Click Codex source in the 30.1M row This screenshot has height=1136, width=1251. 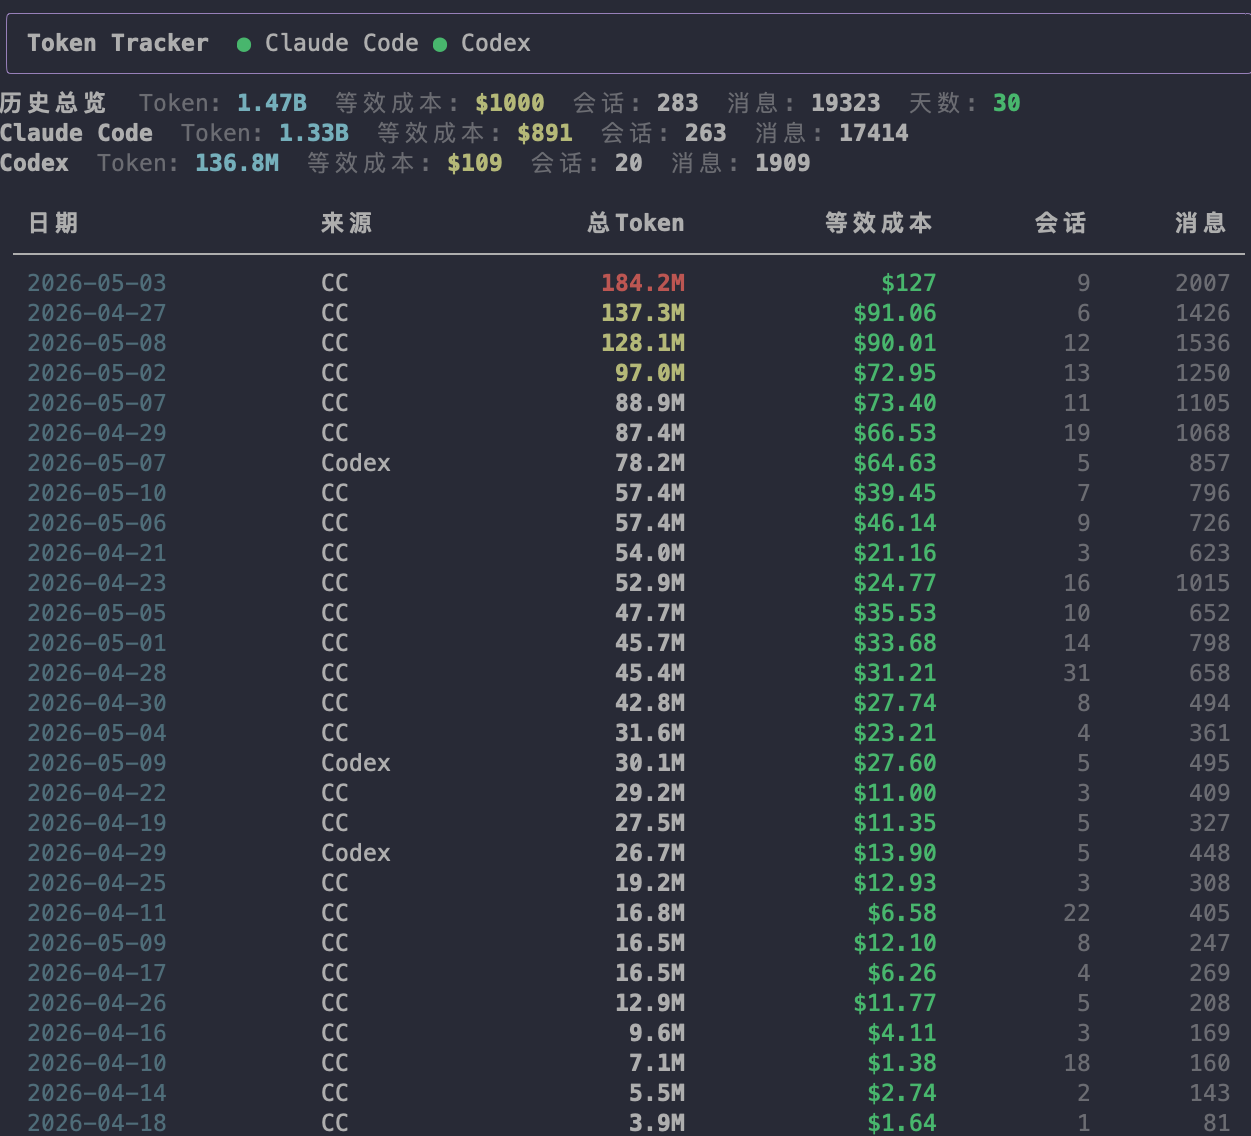coord(356,763)
